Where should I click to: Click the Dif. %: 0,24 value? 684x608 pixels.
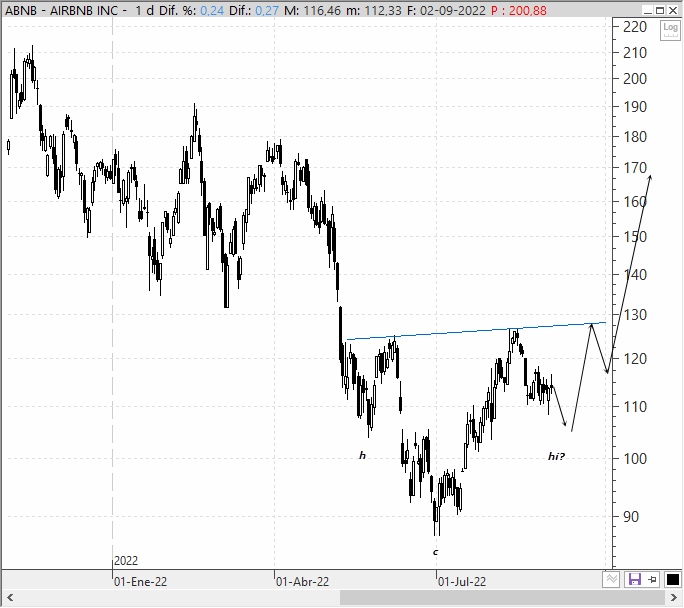[192, 10]
